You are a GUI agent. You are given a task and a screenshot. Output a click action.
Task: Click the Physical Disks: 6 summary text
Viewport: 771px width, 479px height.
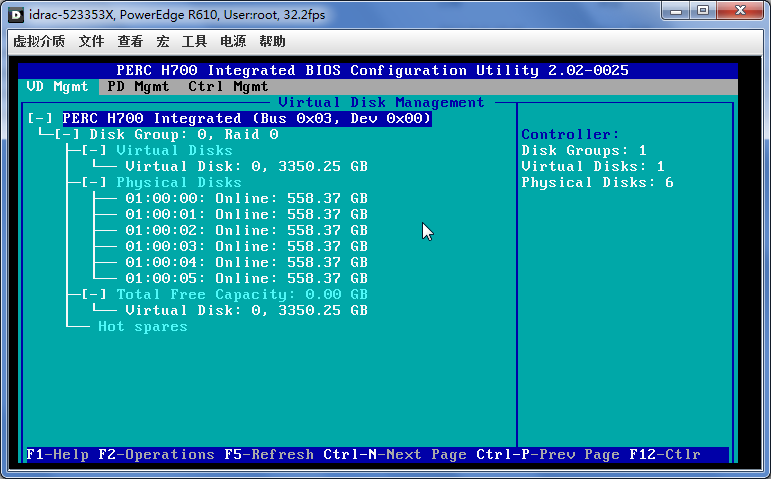597,182
